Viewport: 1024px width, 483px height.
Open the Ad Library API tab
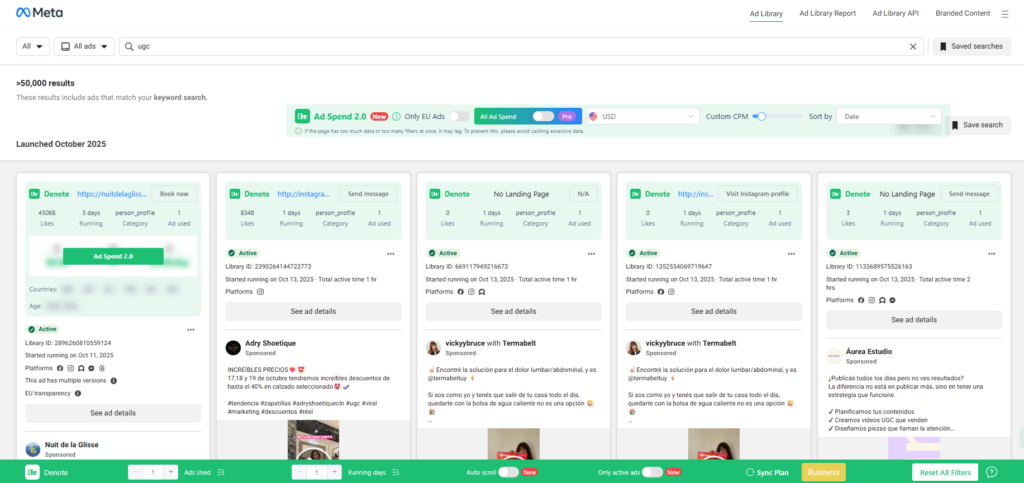point(895,14)
